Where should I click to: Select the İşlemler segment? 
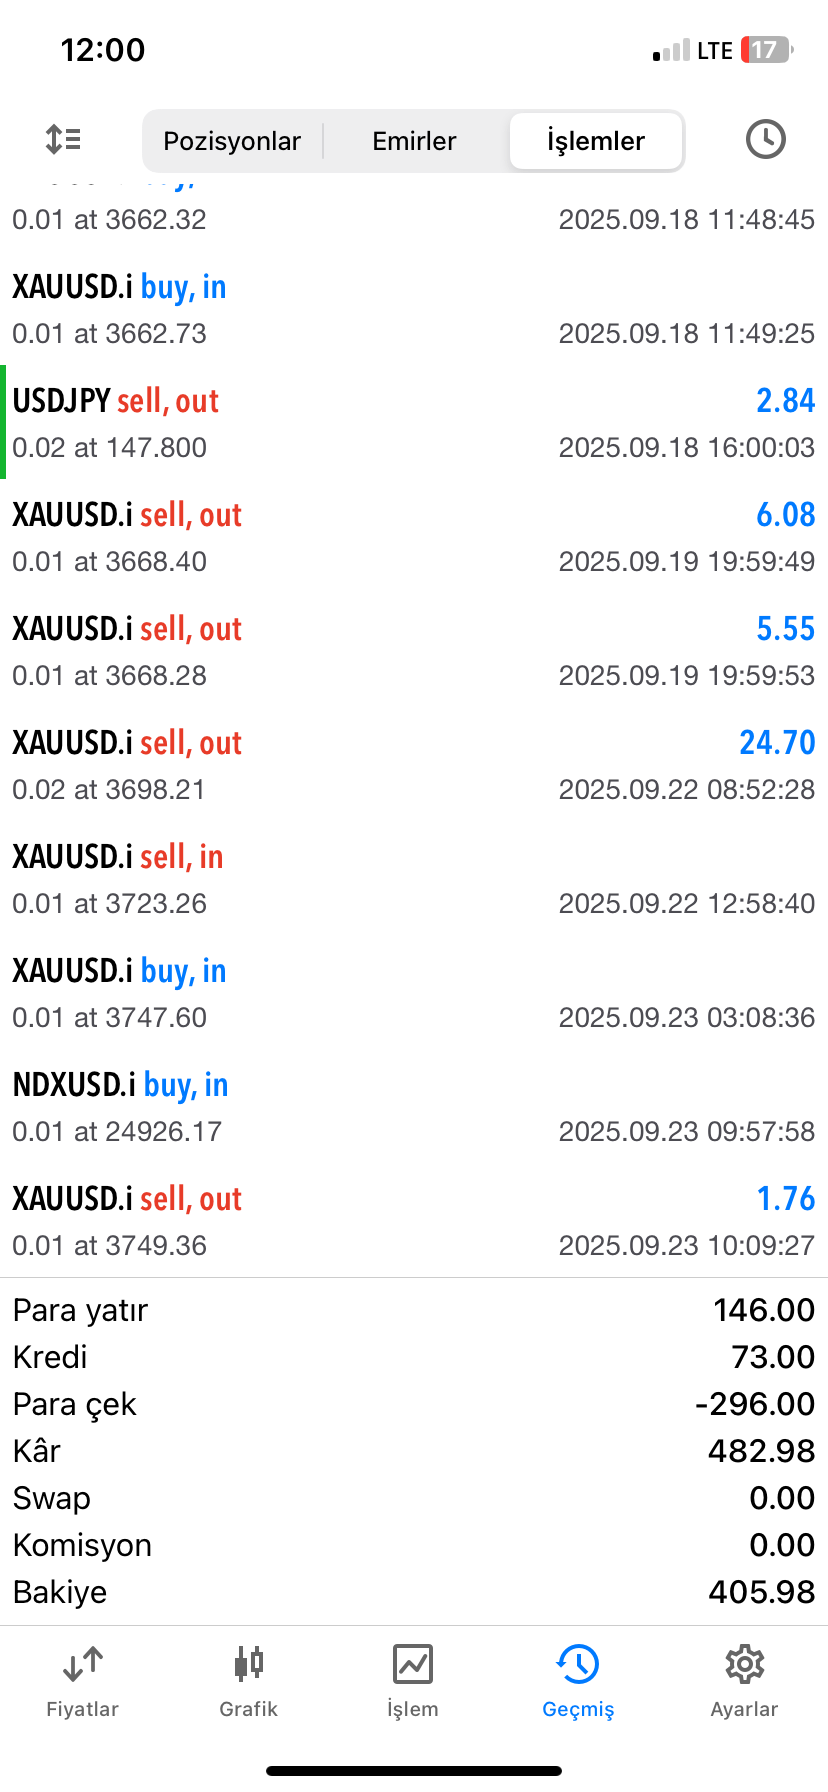pyautogui.click(x=596, y=141)
